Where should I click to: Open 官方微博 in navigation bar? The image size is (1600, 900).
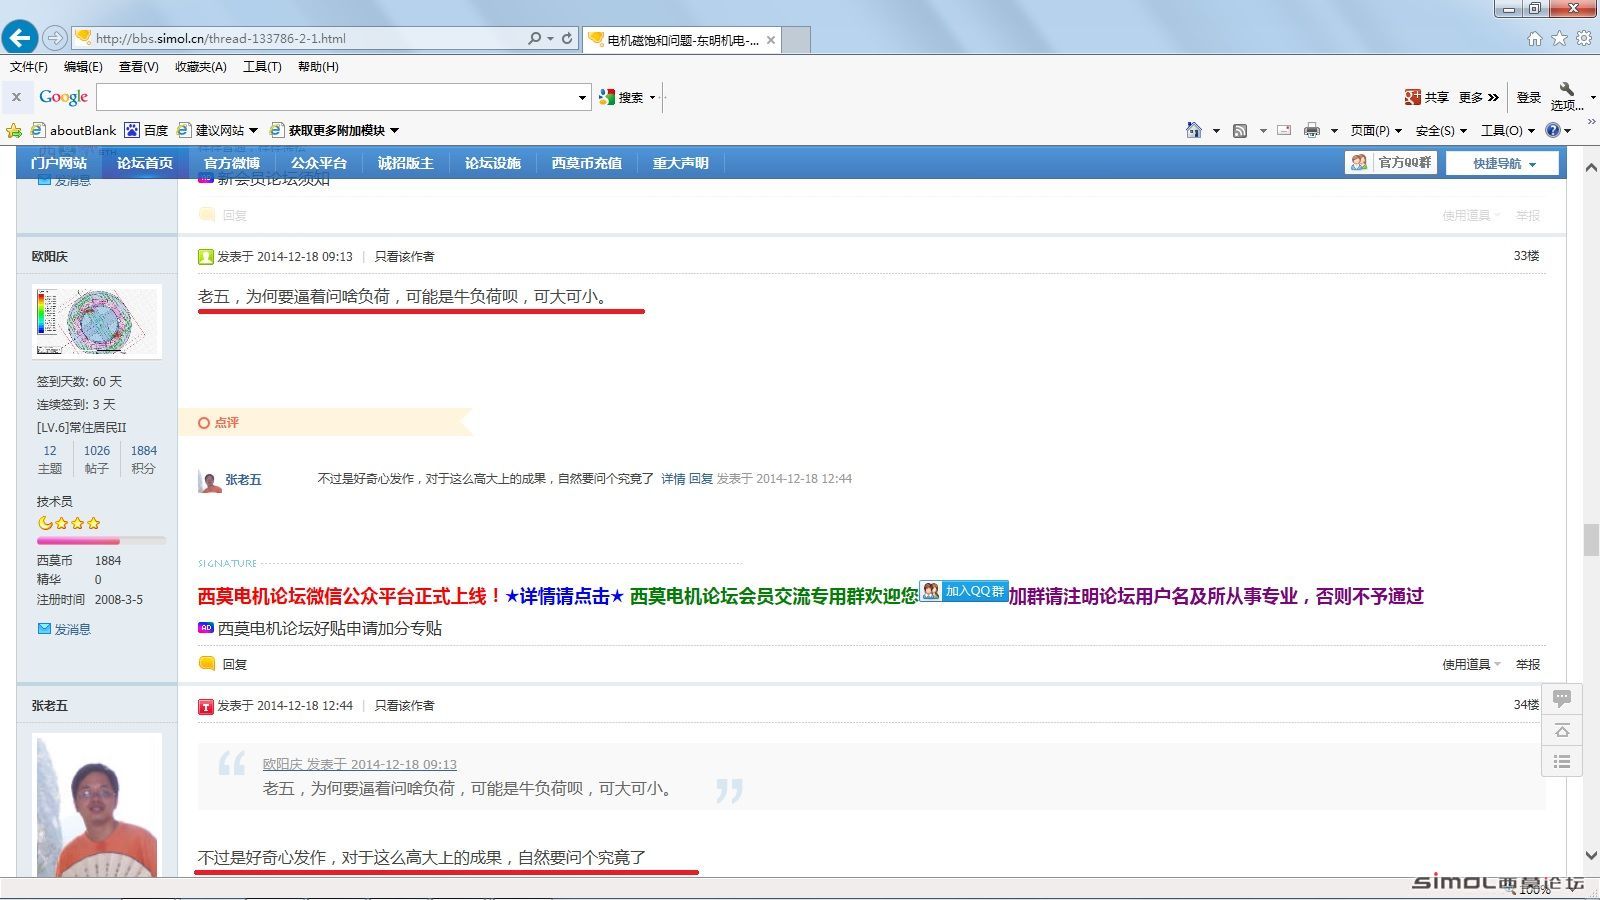(232, 163)
